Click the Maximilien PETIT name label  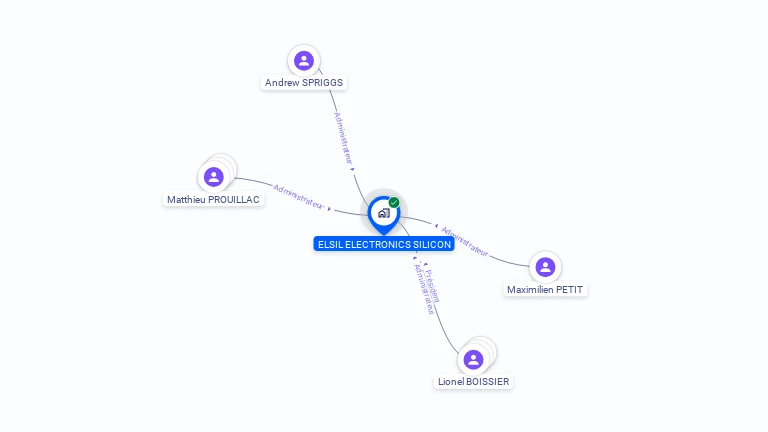coord(545,289)
